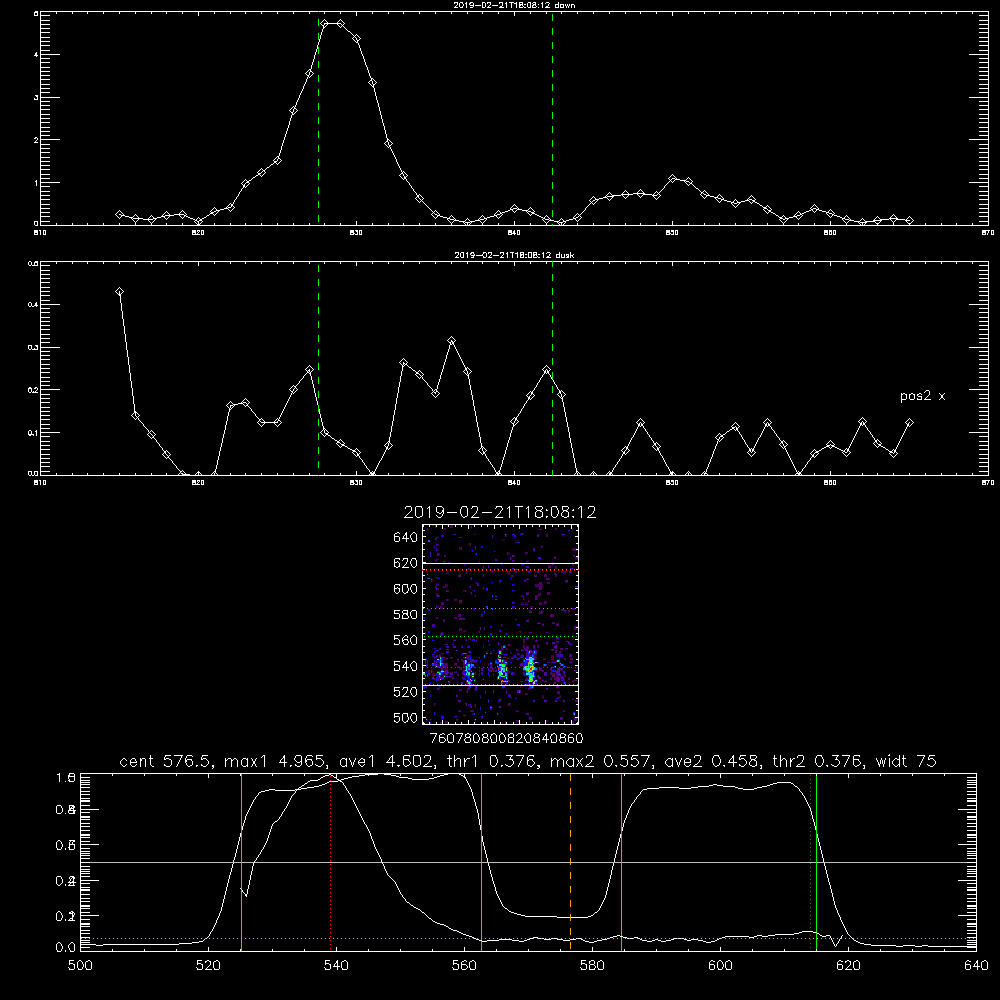The width and height of the screenshot is (1000, 1000).
Task: Click spectral image y-axis label 580
Action: [405, 615]
